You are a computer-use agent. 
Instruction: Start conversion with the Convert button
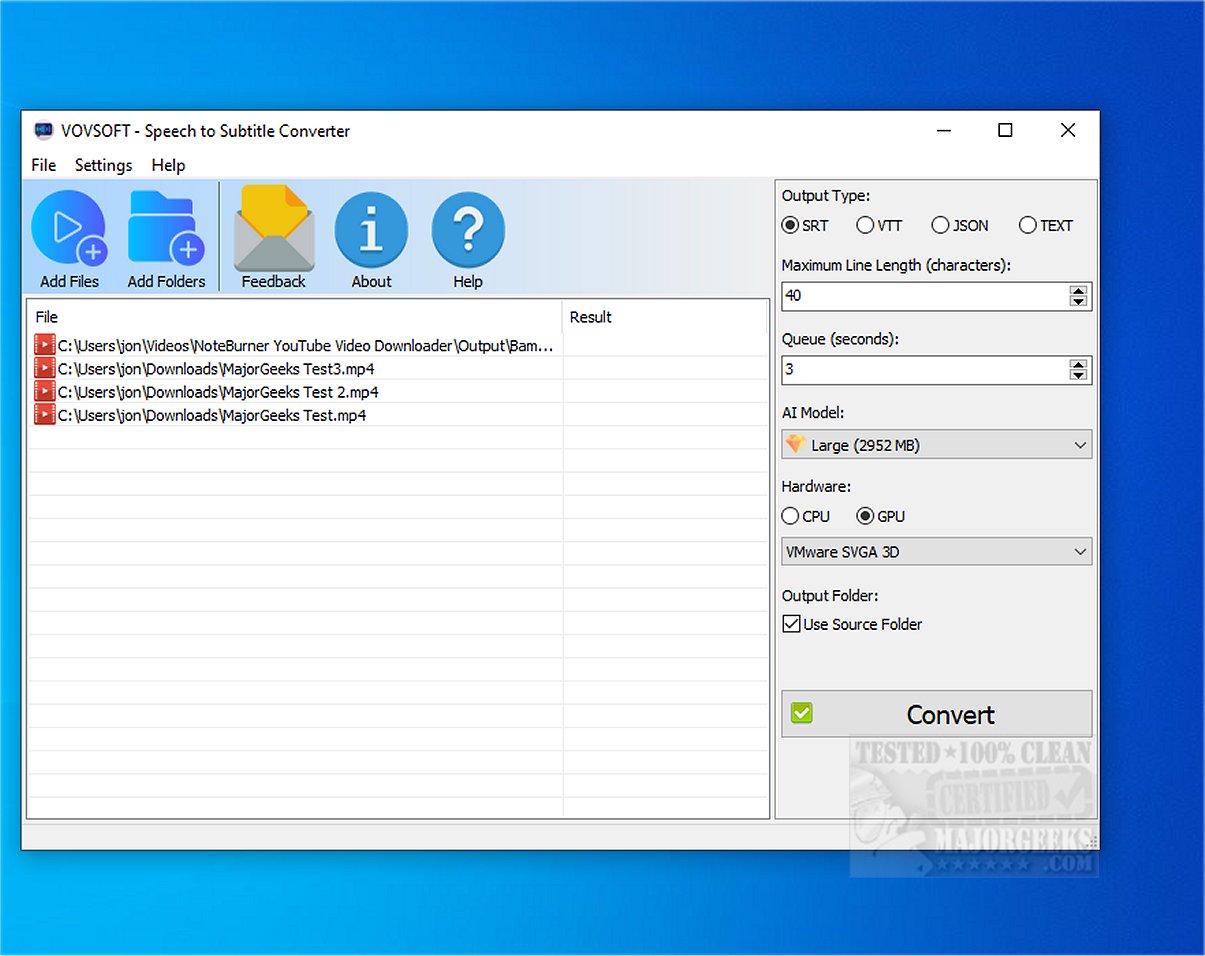937,714
